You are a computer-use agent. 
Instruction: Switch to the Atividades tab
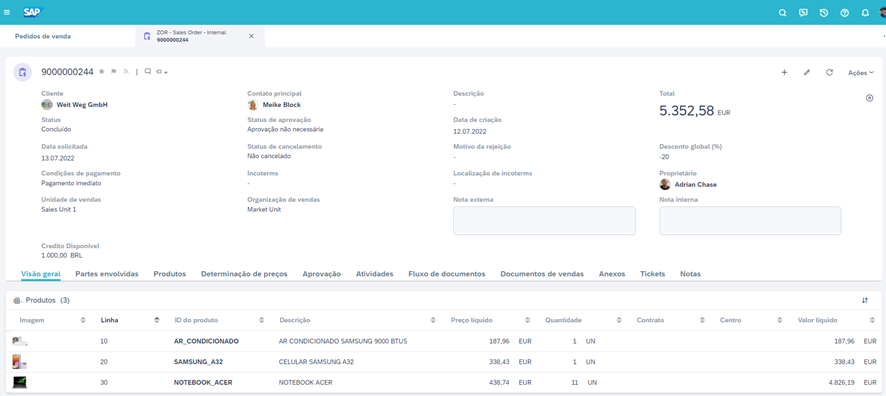point(375,273)
